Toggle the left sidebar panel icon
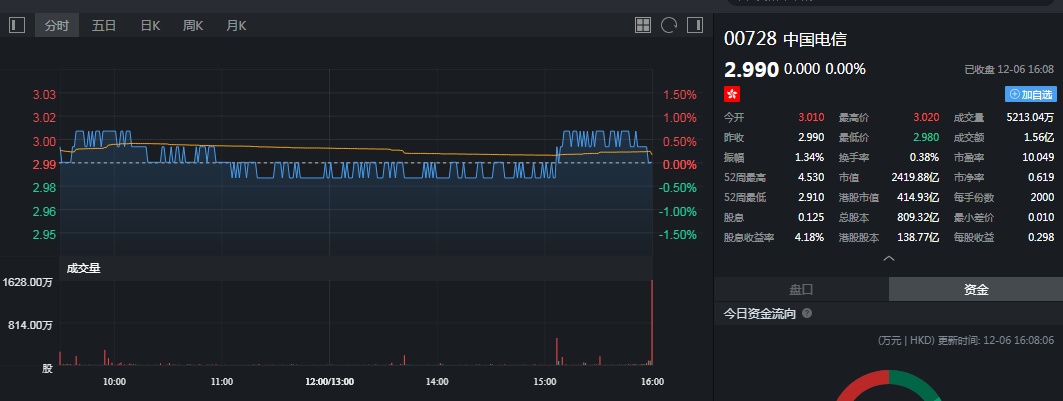The height and width of the screenshot is (401, 1063). coord(17,25)
